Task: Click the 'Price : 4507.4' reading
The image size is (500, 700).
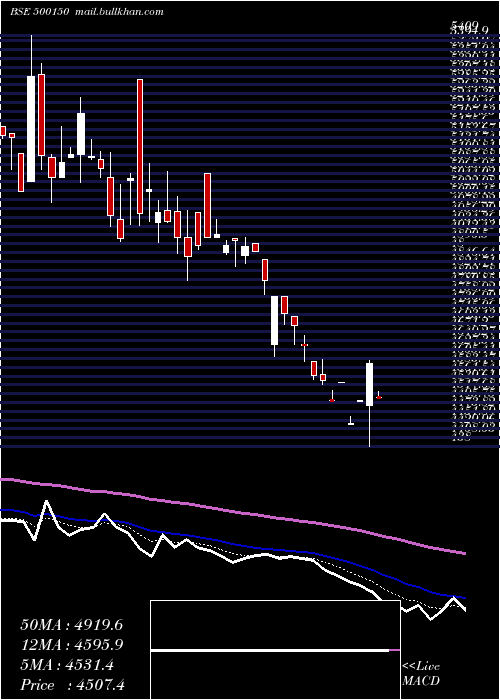Action: point(72,685)
